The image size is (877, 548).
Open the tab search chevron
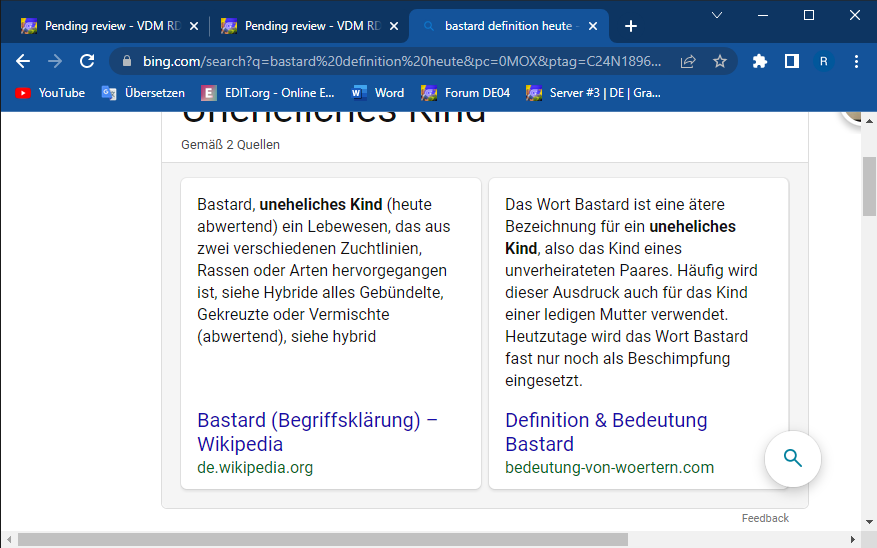[716, 15]
